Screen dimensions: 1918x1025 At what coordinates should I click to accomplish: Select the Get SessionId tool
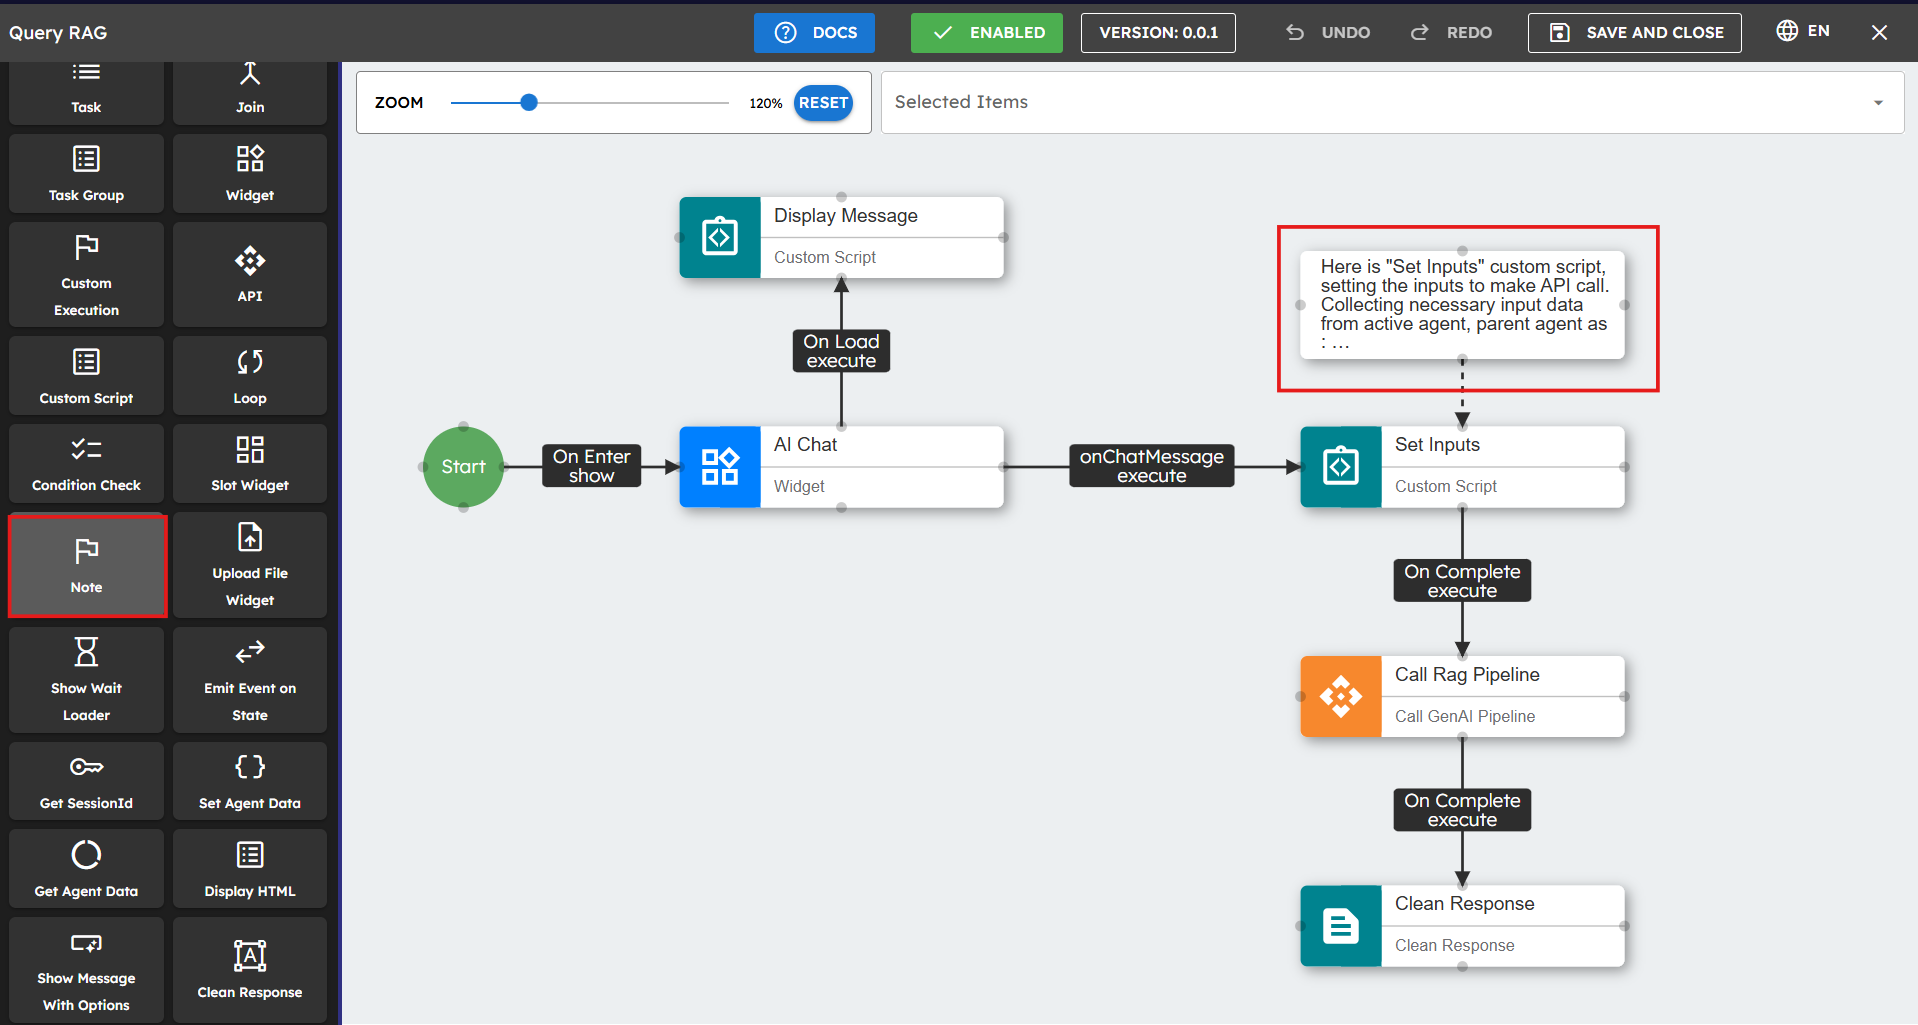tap(86, 782)
